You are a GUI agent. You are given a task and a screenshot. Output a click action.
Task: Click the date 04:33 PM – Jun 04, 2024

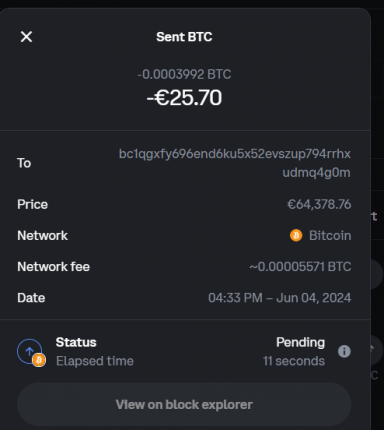(x=280, y=298)
